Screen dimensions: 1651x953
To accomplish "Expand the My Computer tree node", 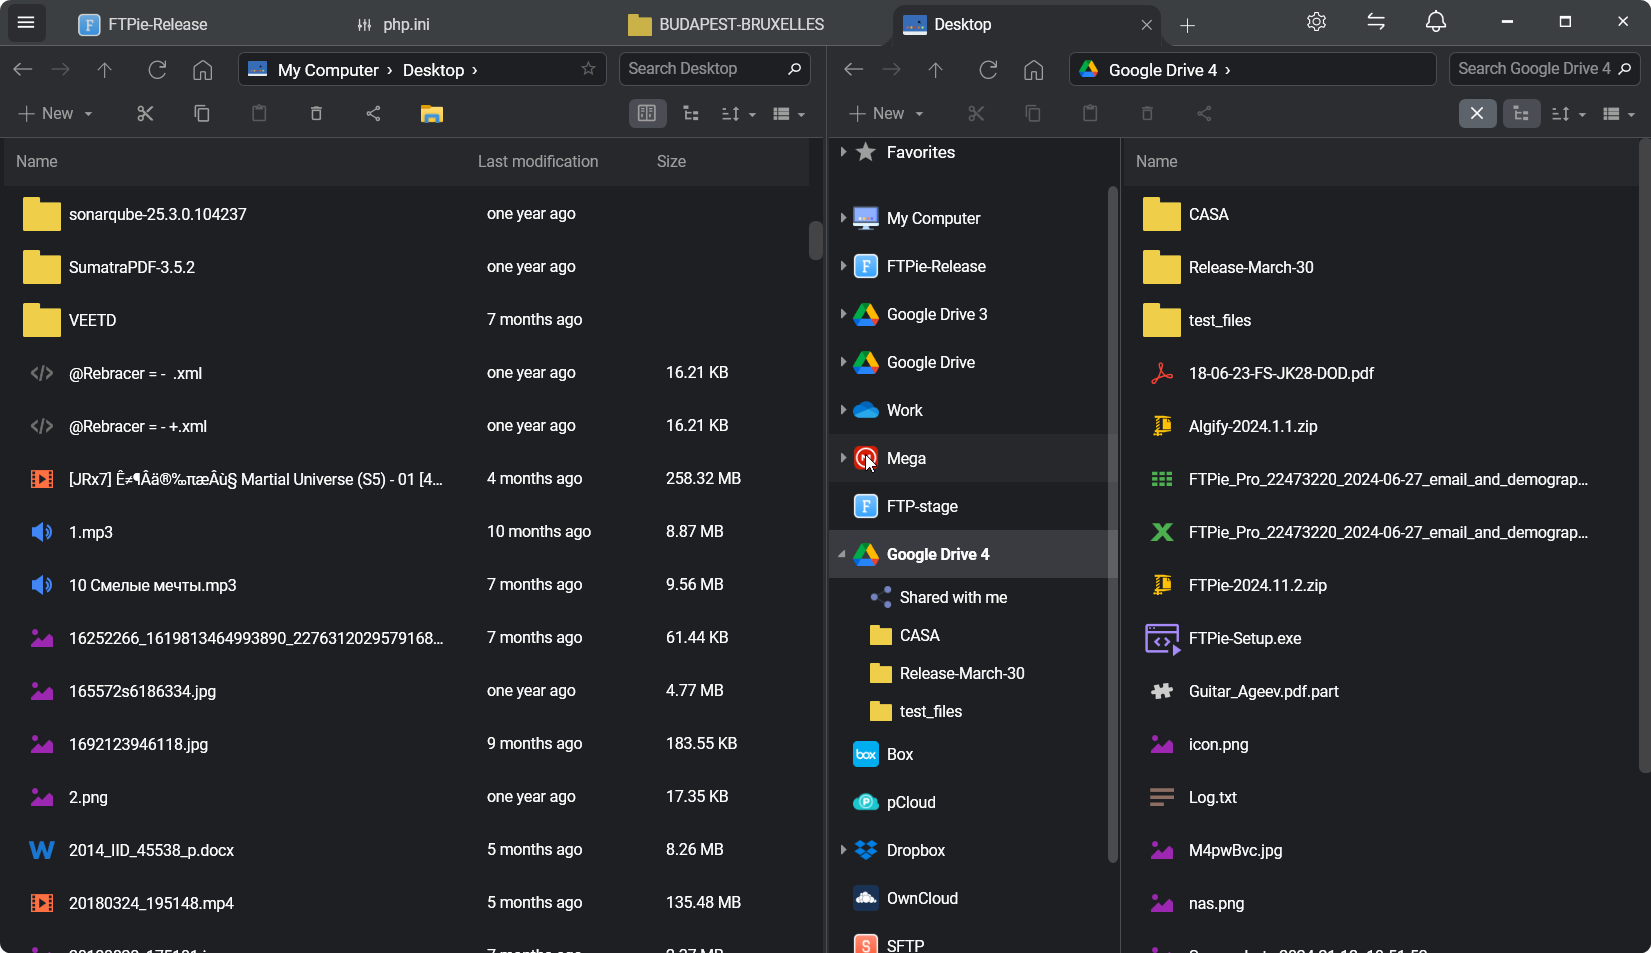I will 843,218.
